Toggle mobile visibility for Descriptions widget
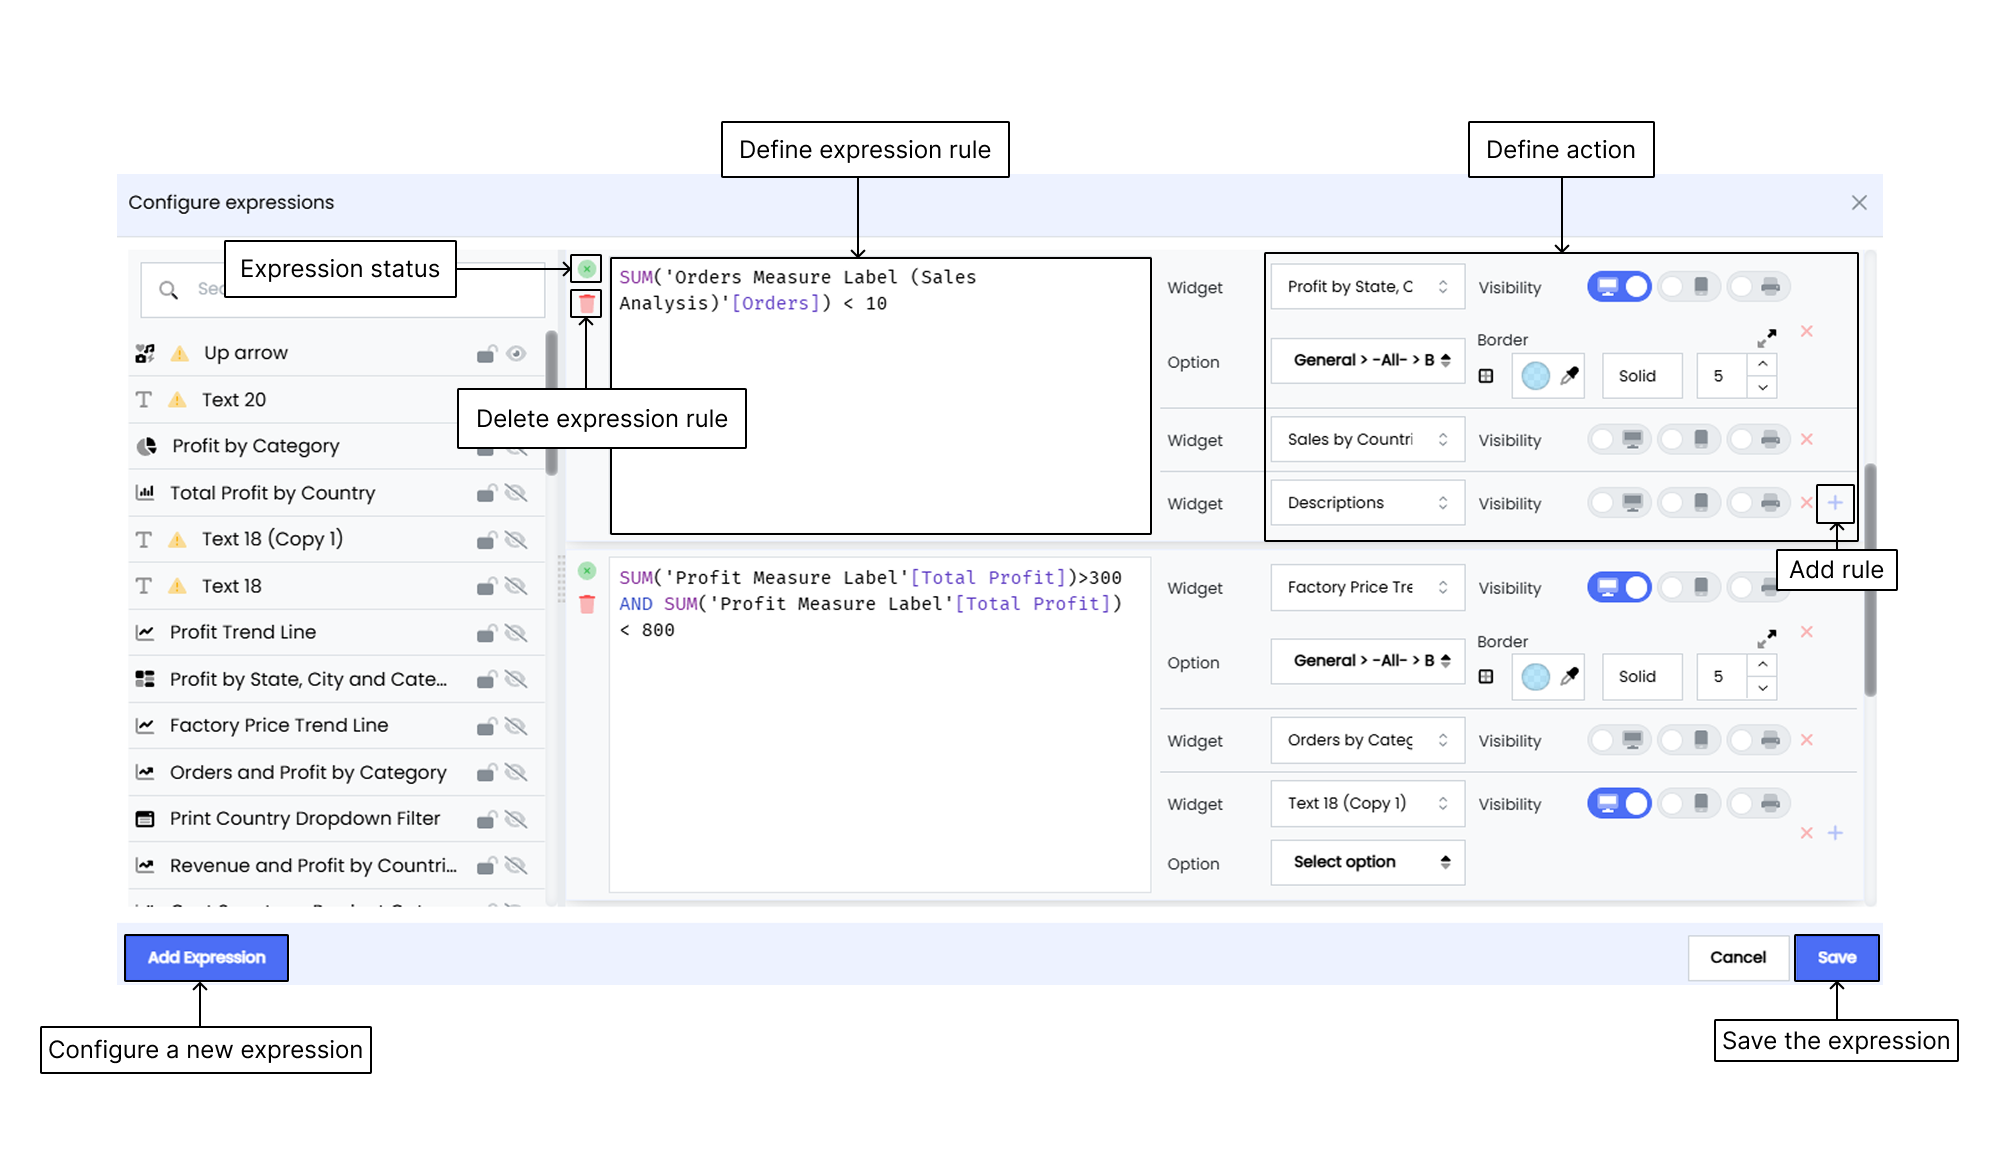 click(1689, 503)
